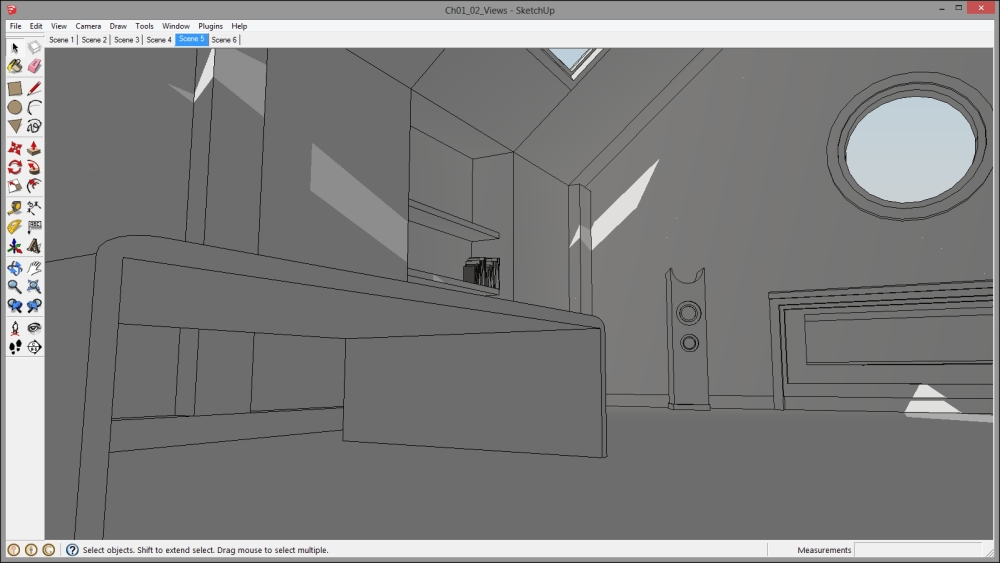
Task: Click the books on the shelf in the model
Action: (x=482, y=272)
